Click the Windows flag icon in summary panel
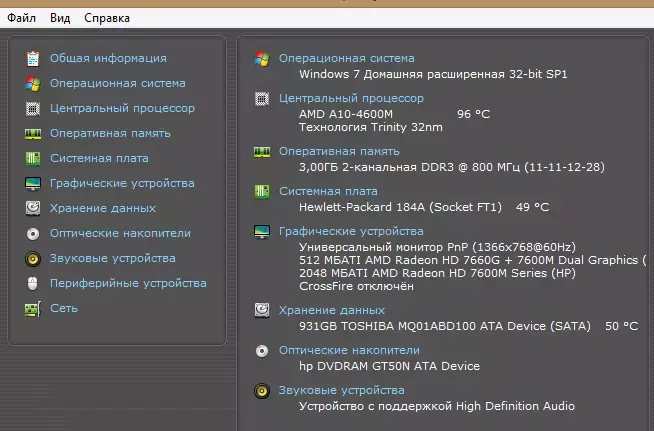The height and width of the screenshot is (431, 654). point(262,59)
